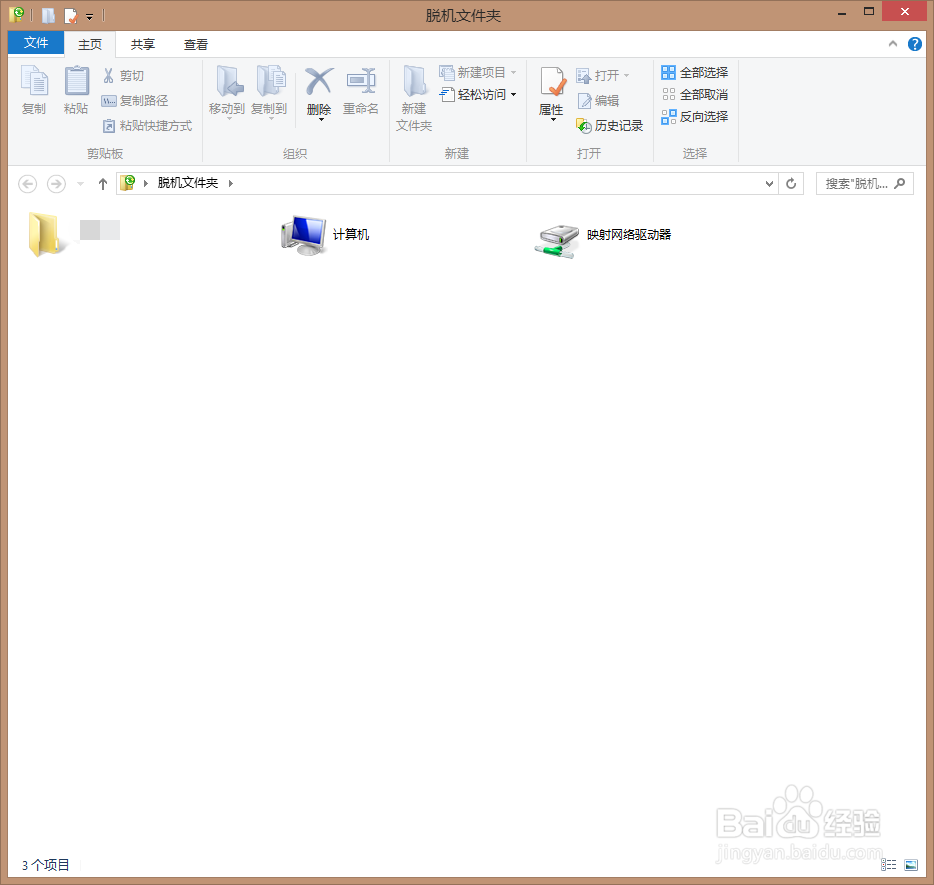This screenshot has height=885, width=934.
Task: Maximize the 脱机文件夹 window
Action: tap(868, 12)
